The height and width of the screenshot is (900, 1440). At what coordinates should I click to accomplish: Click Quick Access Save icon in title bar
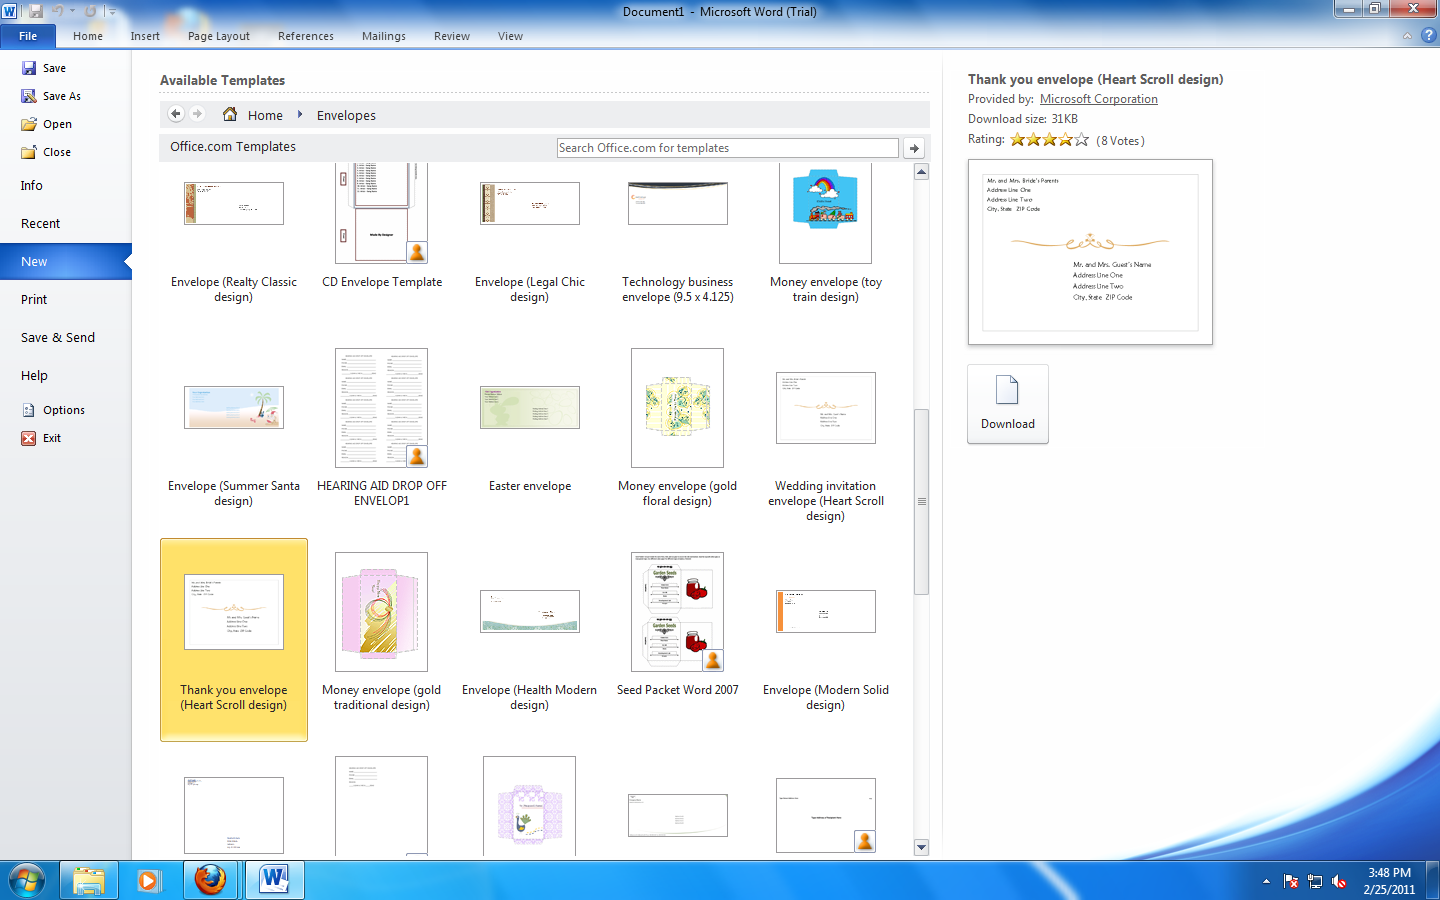(x=36, y=11)
